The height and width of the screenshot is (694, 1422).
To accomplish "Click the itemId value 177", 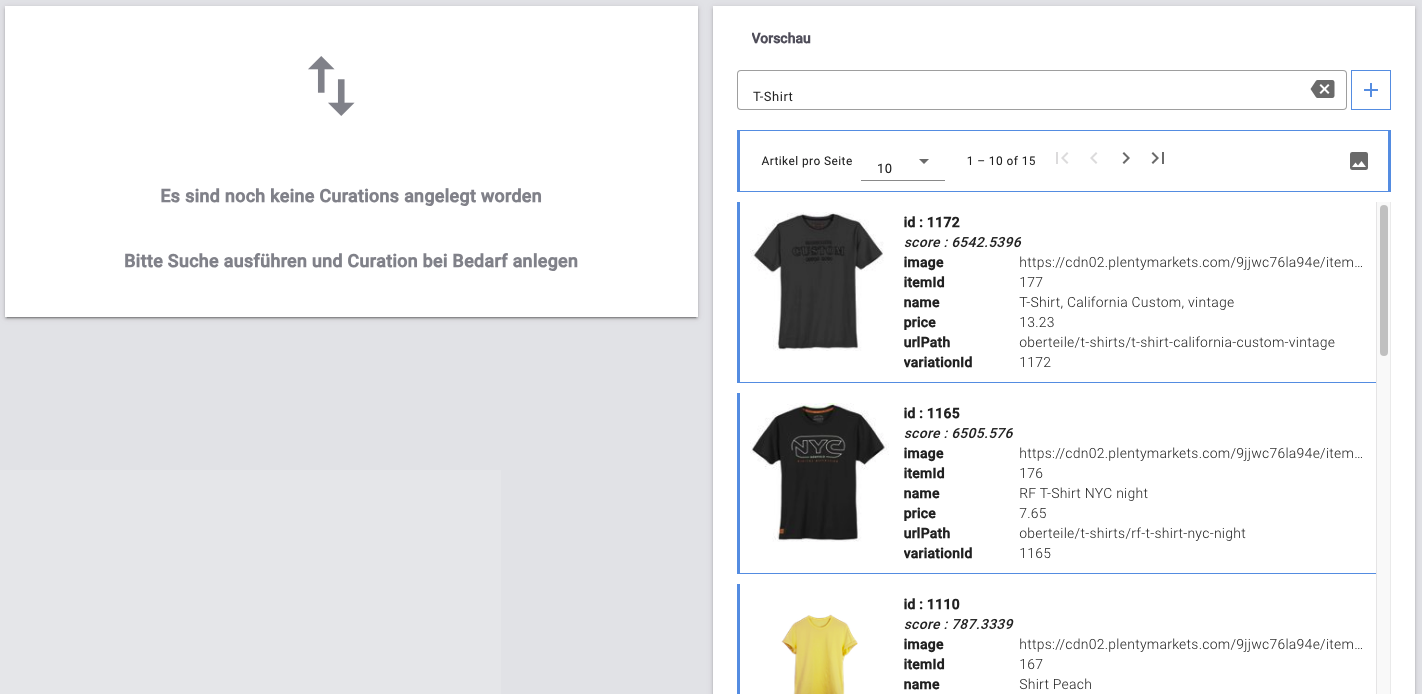I will 1031,282.
